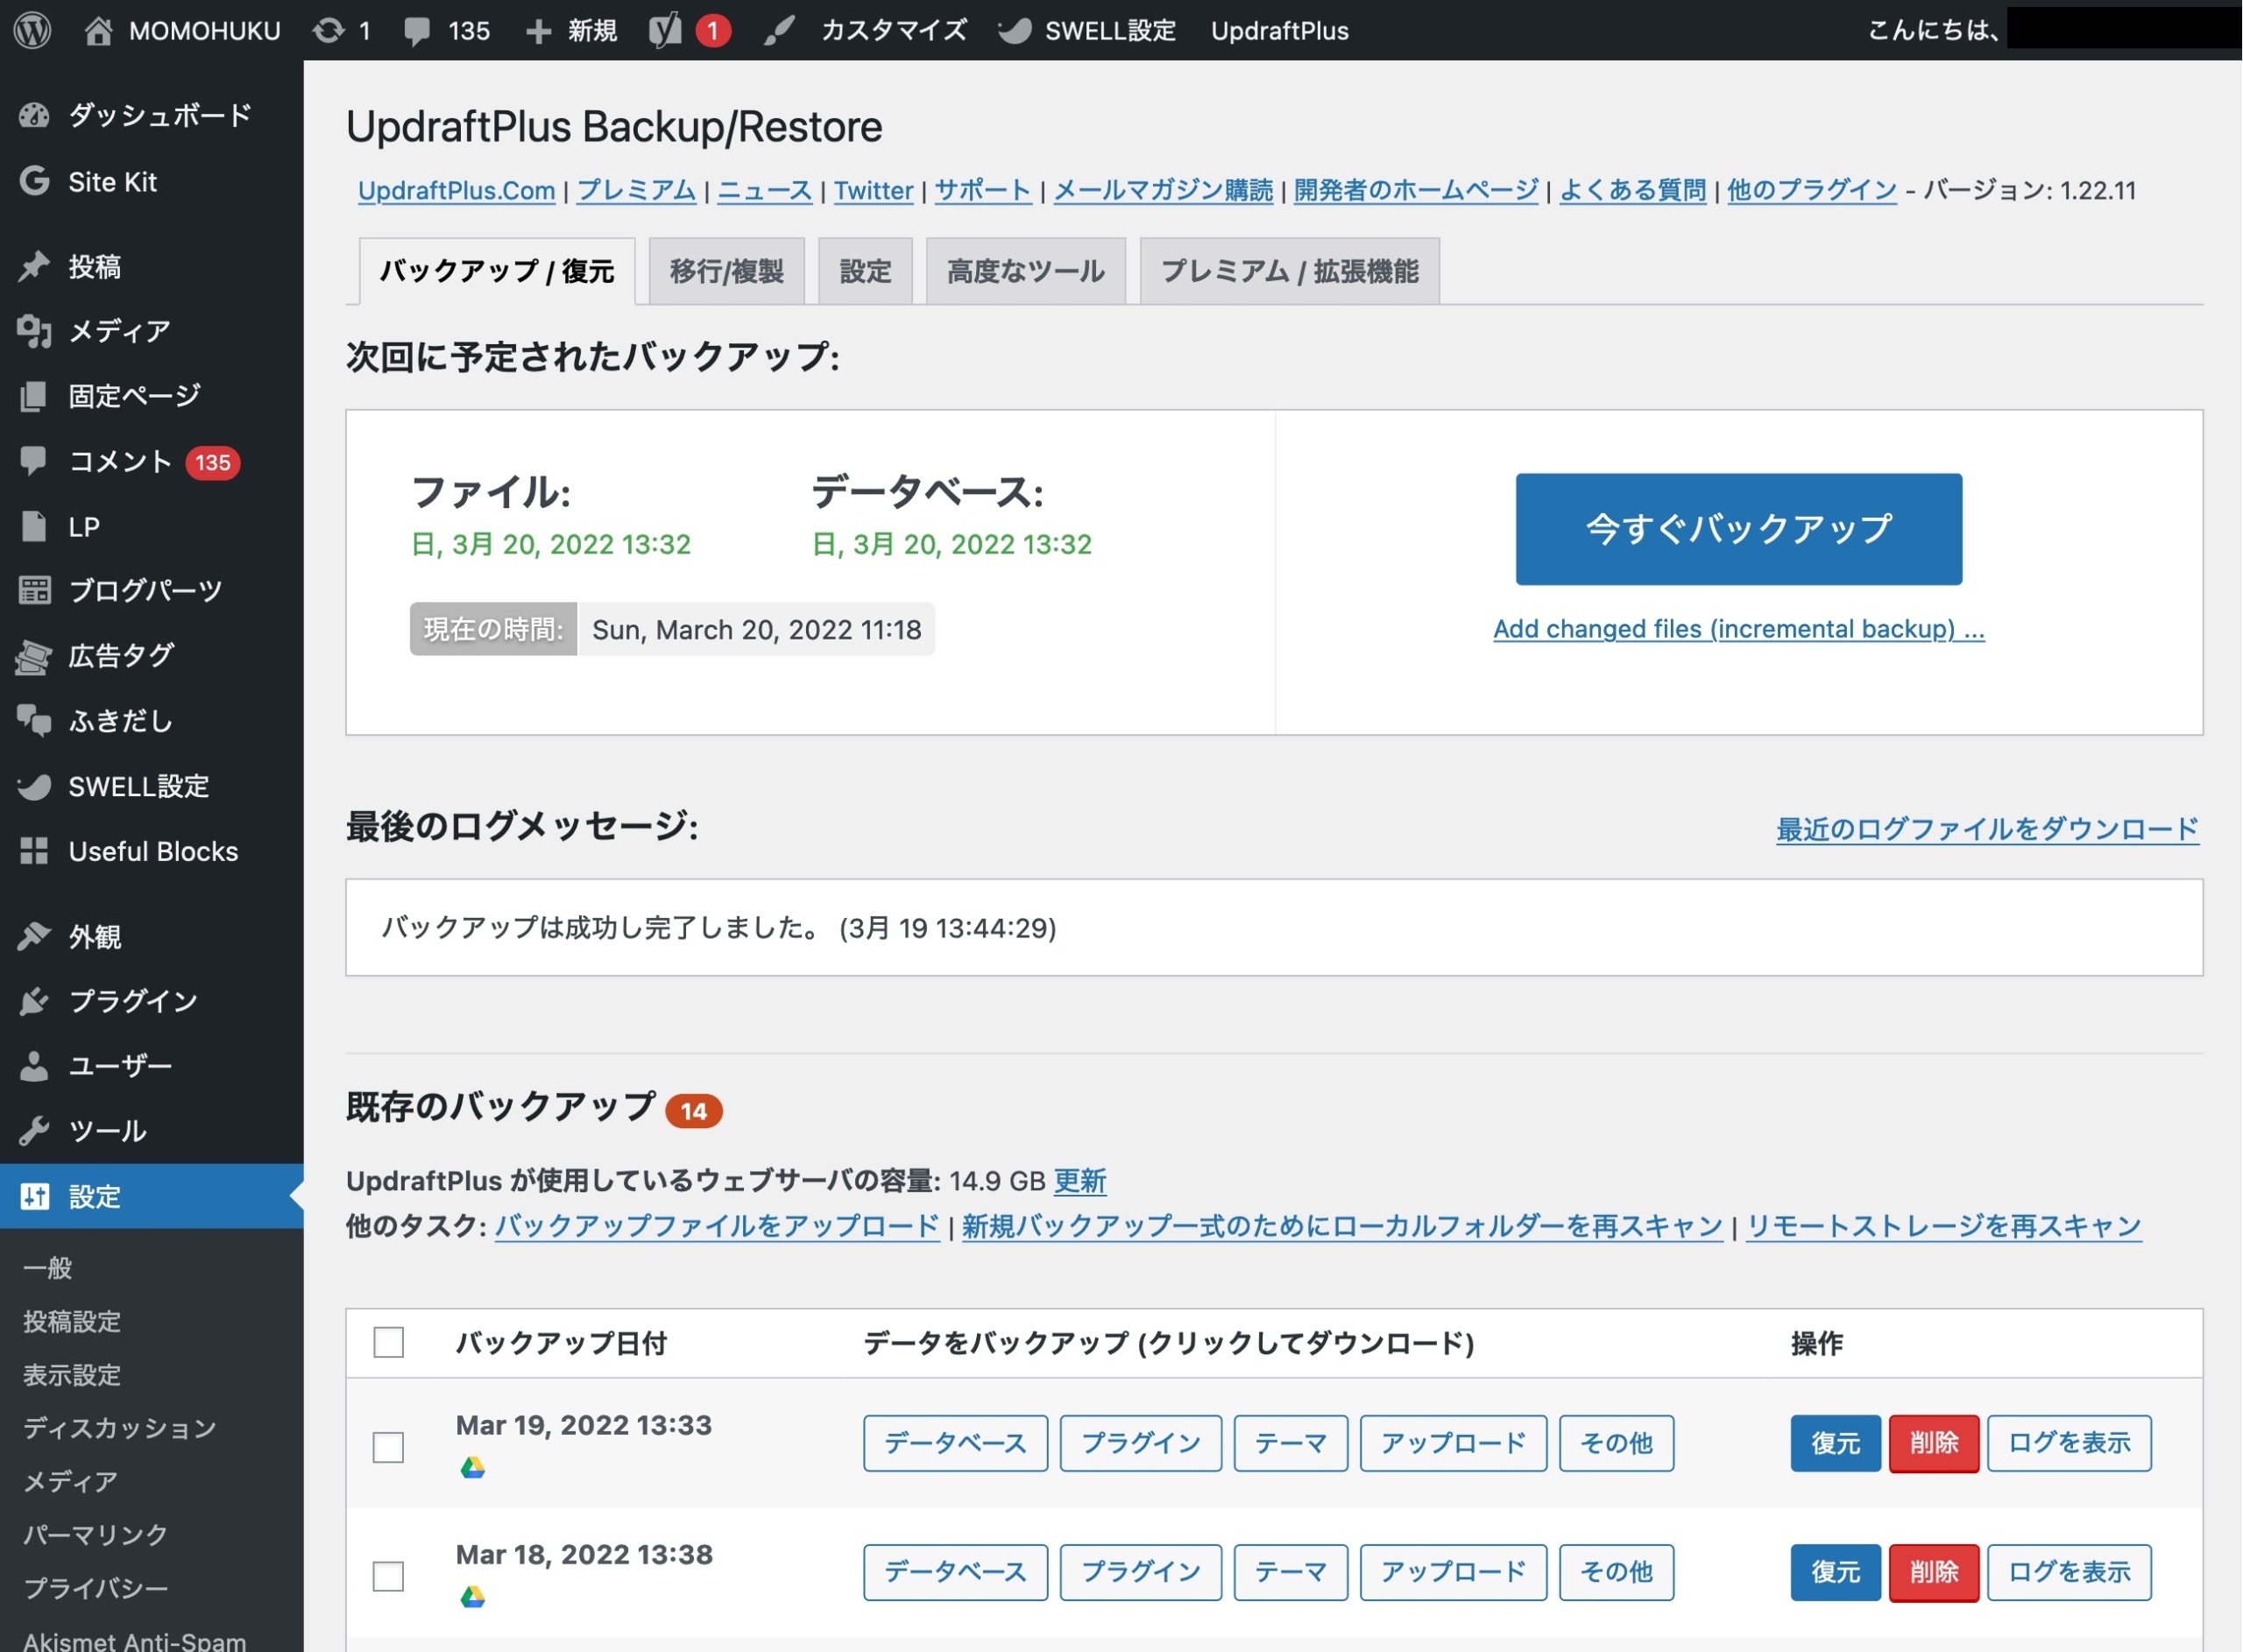This screenshot has height=1652, width=2243.
Task: Open パーマリンク submenu item
Action: pos(96,1535)
